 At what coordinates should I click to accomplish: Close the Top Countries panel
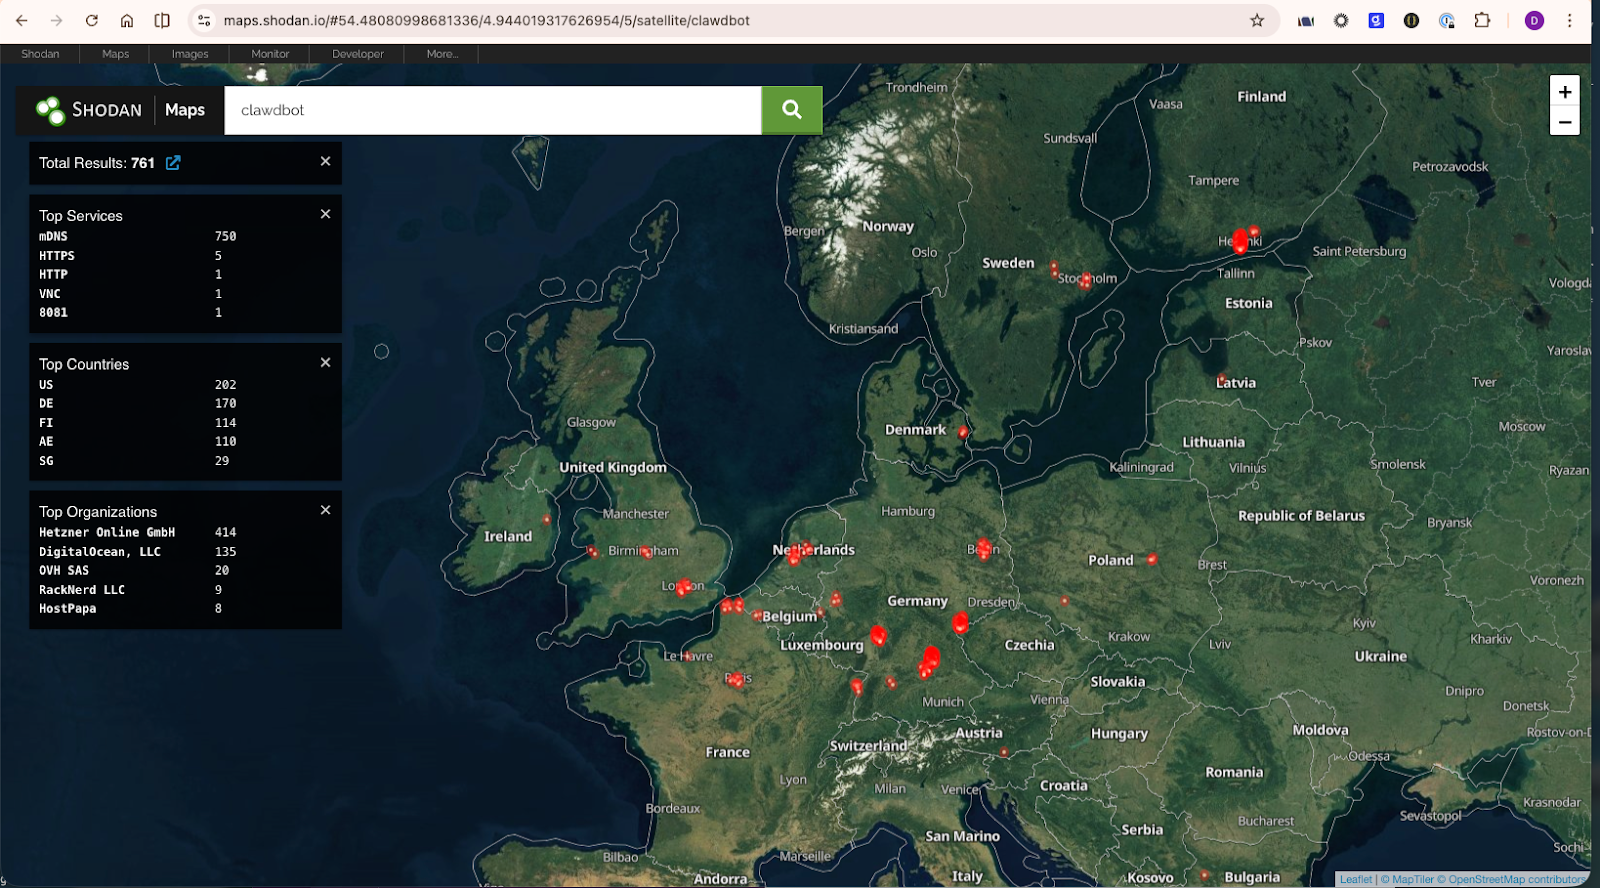pyautogui.click(x=325, y=362)
